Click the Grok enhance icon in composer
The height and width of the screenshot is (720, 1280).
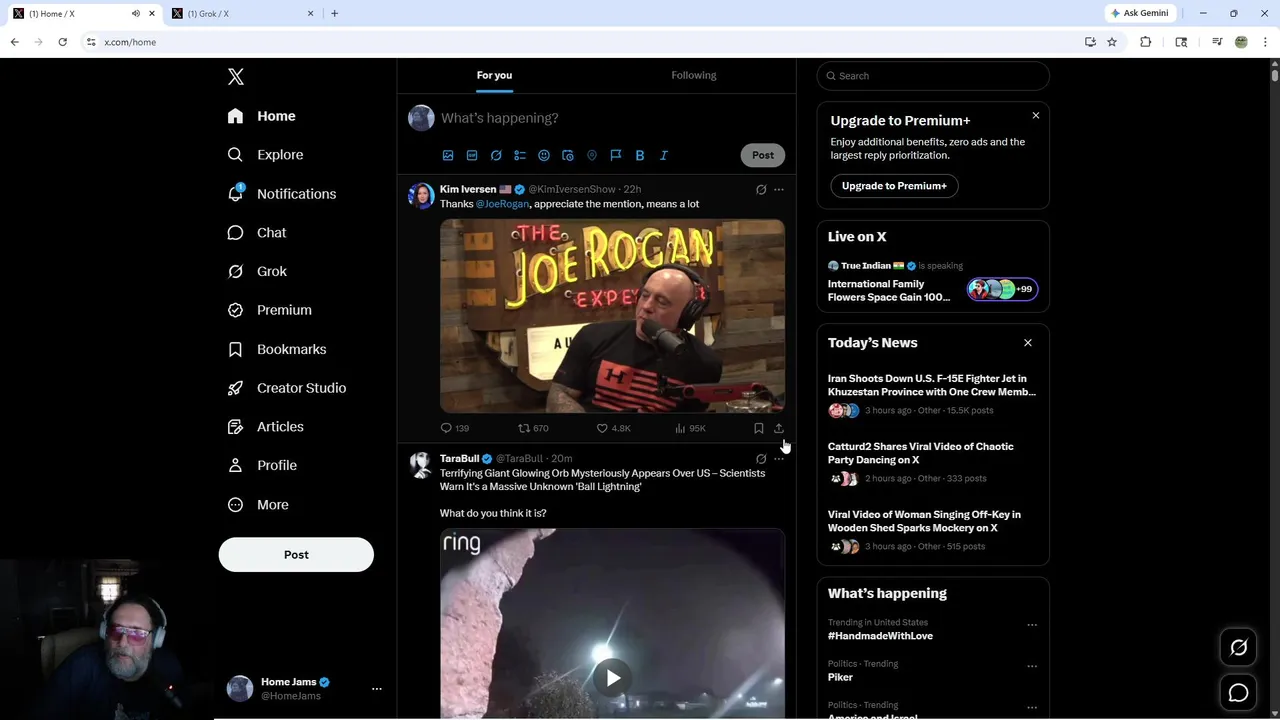pyautogui.click(x=496, y=155)
